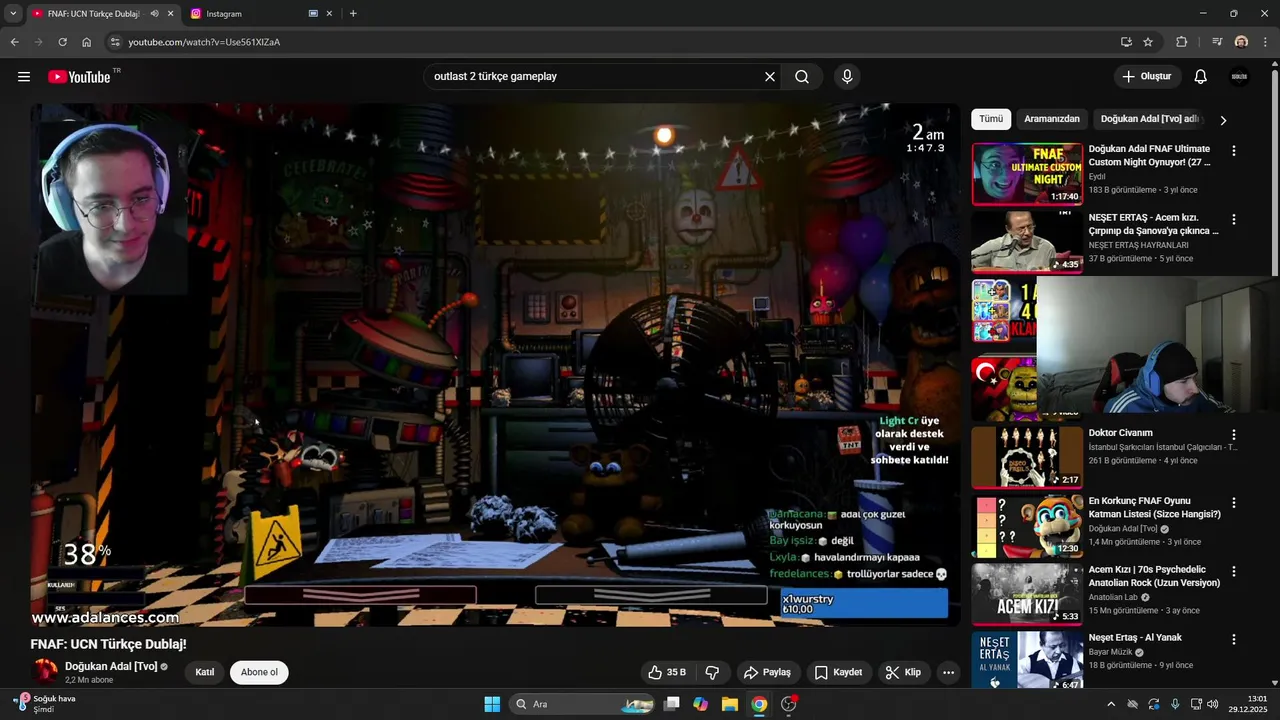Open options for En Korkunç FNAF Oyunu video
Viewport: 1280px width, 720px height.
pos(1233,503)
